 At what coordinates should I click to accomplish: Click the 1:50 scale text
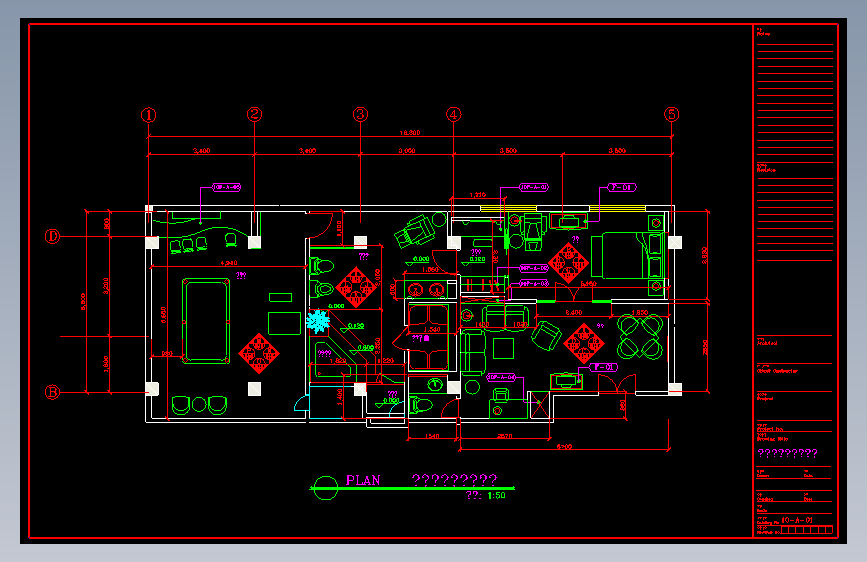click(497, 496)
